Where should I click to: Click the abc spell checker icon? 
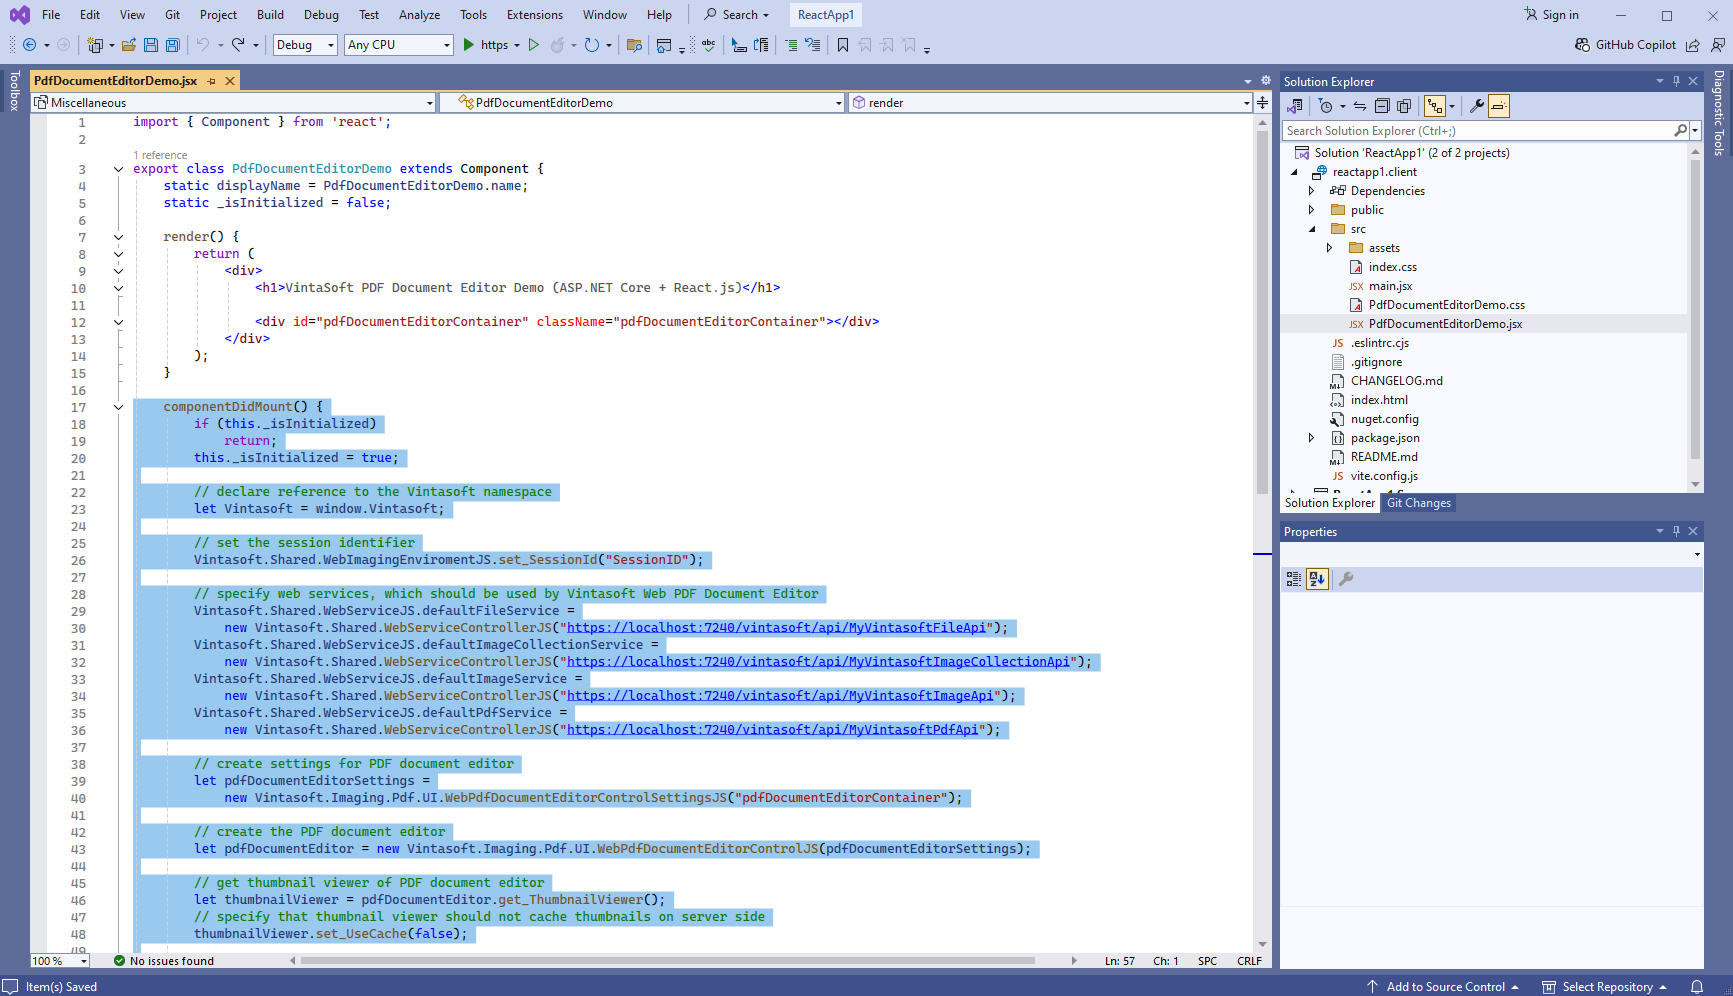click(x=708, y=45)
